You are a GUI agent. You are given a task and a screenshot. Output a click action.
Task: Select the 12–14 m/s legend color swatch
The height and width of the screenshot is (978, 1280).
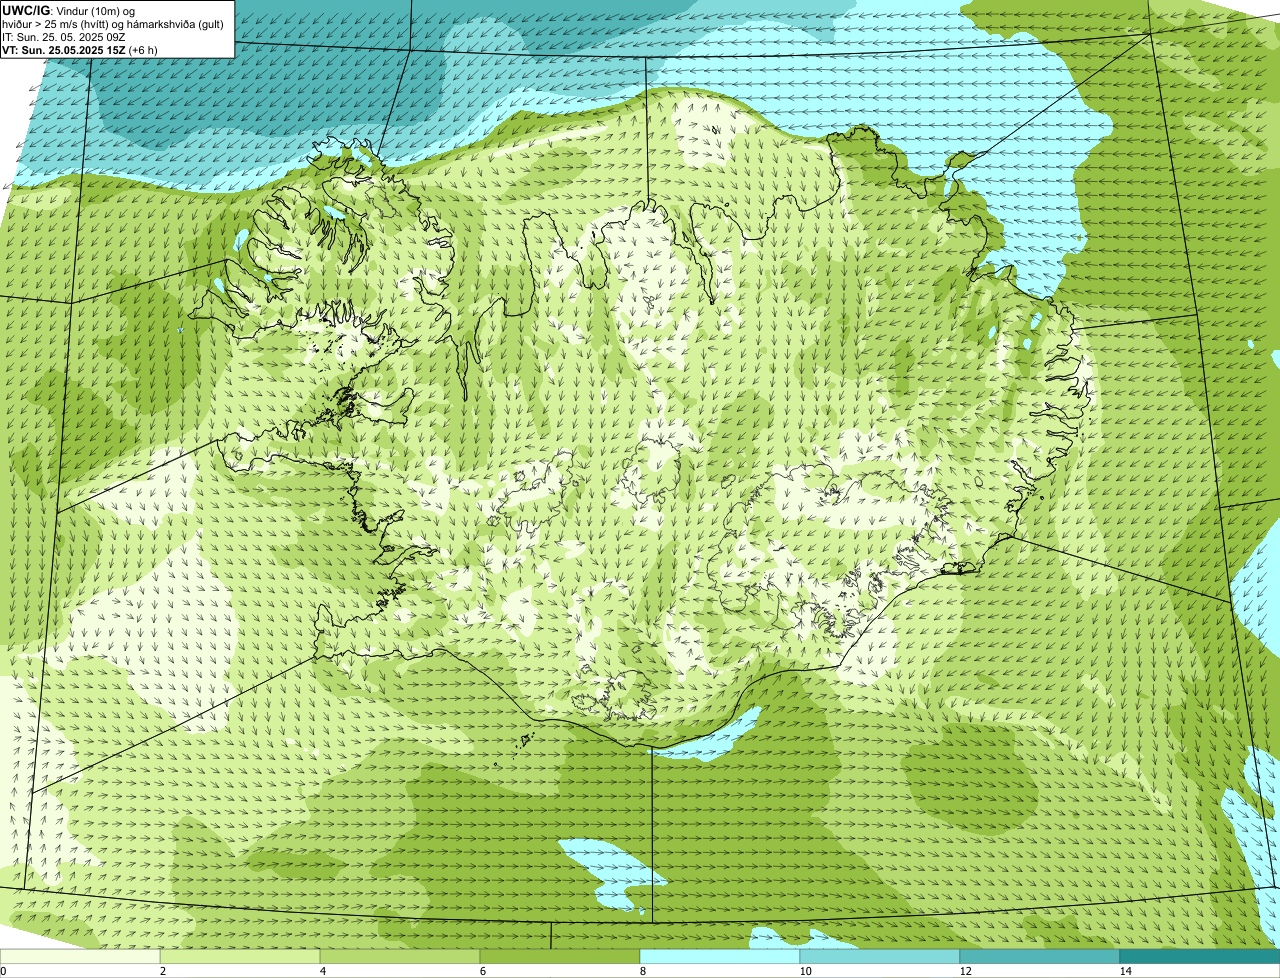point(1040,956)
